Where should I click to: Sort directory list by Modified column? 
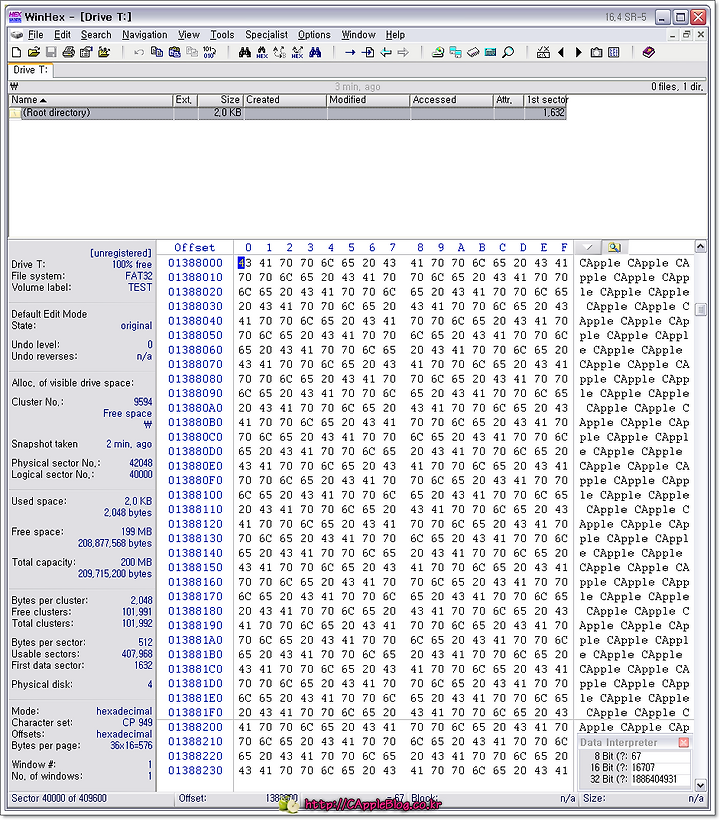[x=369, y=100]
